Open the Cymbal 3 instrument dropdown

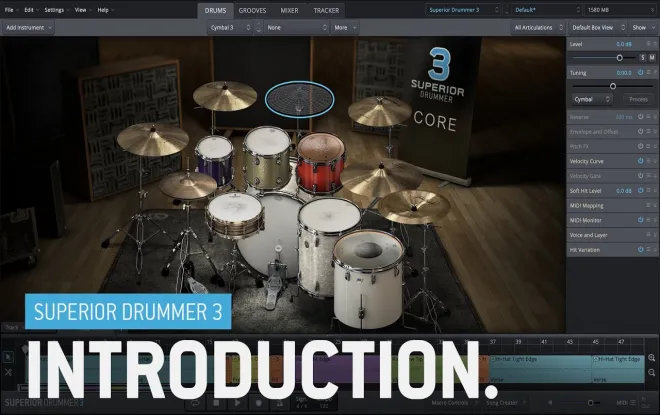pos(230,28)
